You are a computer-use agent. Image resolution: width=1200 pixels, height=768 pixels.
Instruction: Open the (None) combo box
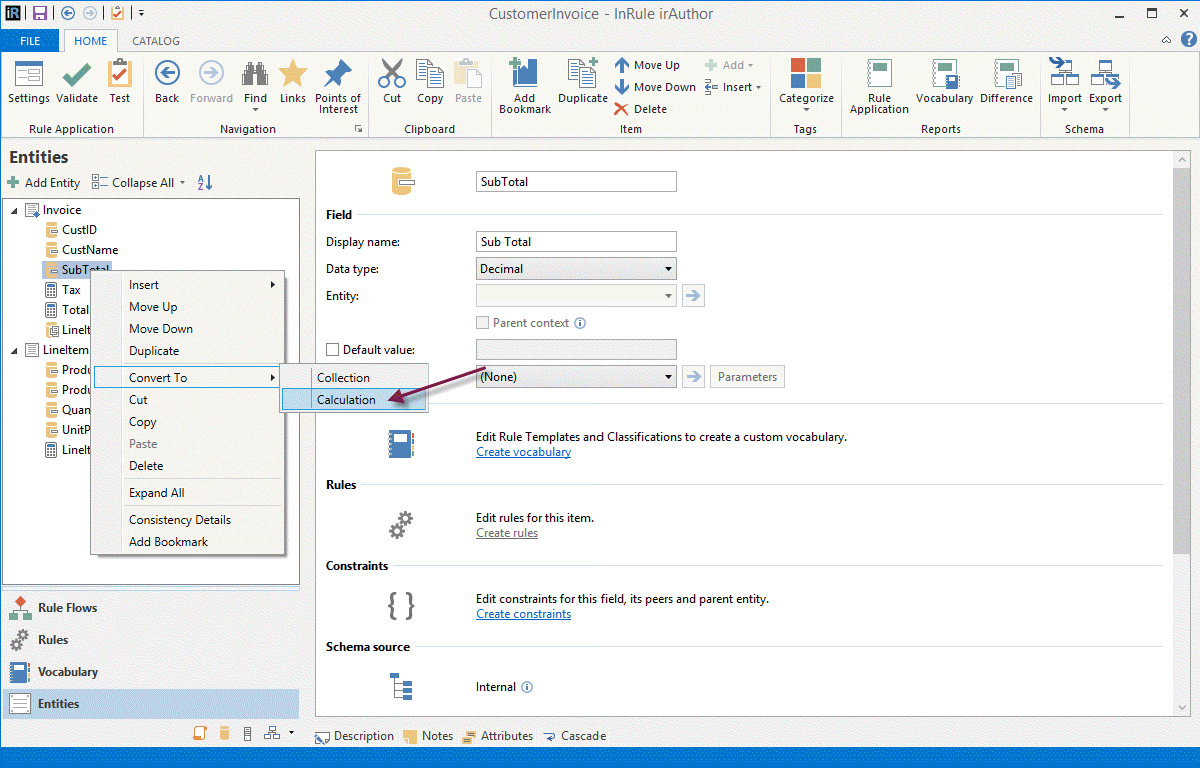coord(576,377)
